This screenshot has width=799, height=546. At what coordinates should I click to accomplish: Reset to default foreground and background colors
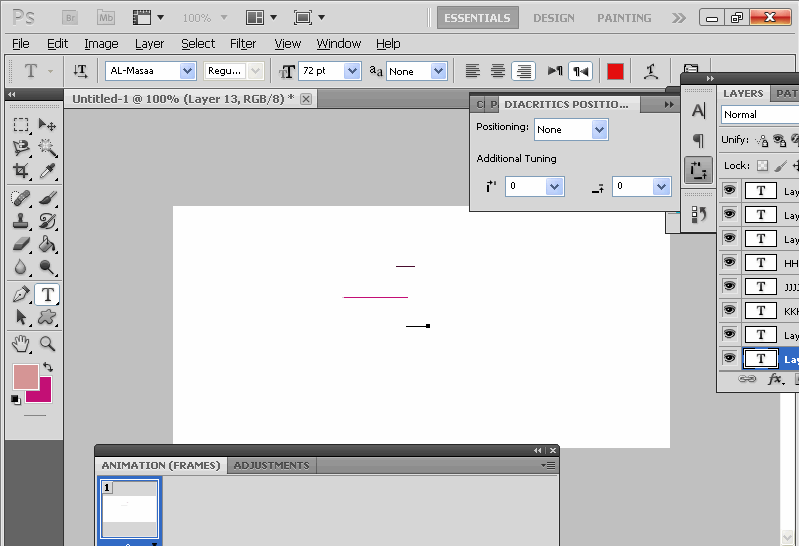pyautogui.click(x=16, y=400)
